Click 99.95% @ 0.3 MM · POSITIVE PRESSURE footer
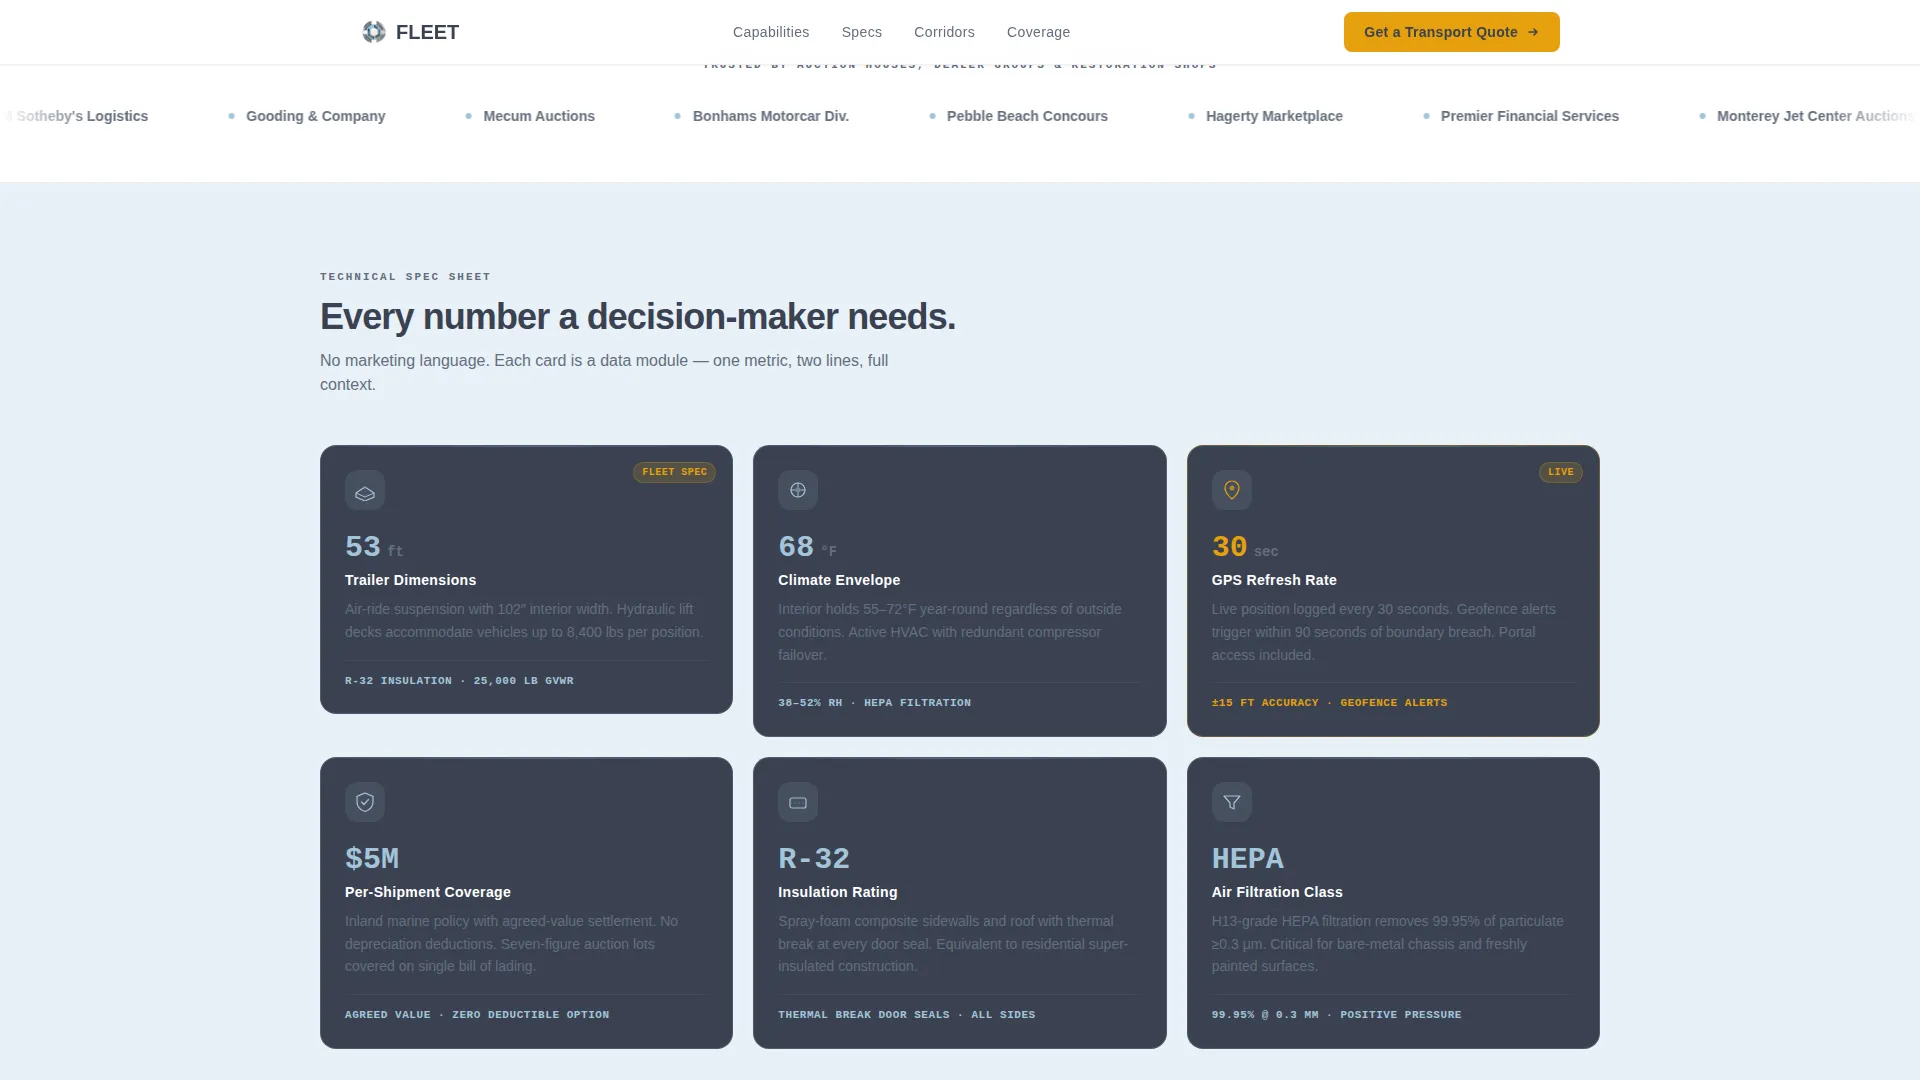Viewport: 1920px width, 1080px height. 1336,1015
